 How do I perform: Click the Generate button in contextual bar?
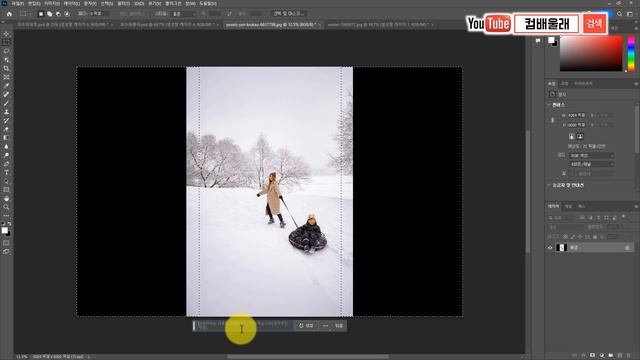(x=306, y=326)
